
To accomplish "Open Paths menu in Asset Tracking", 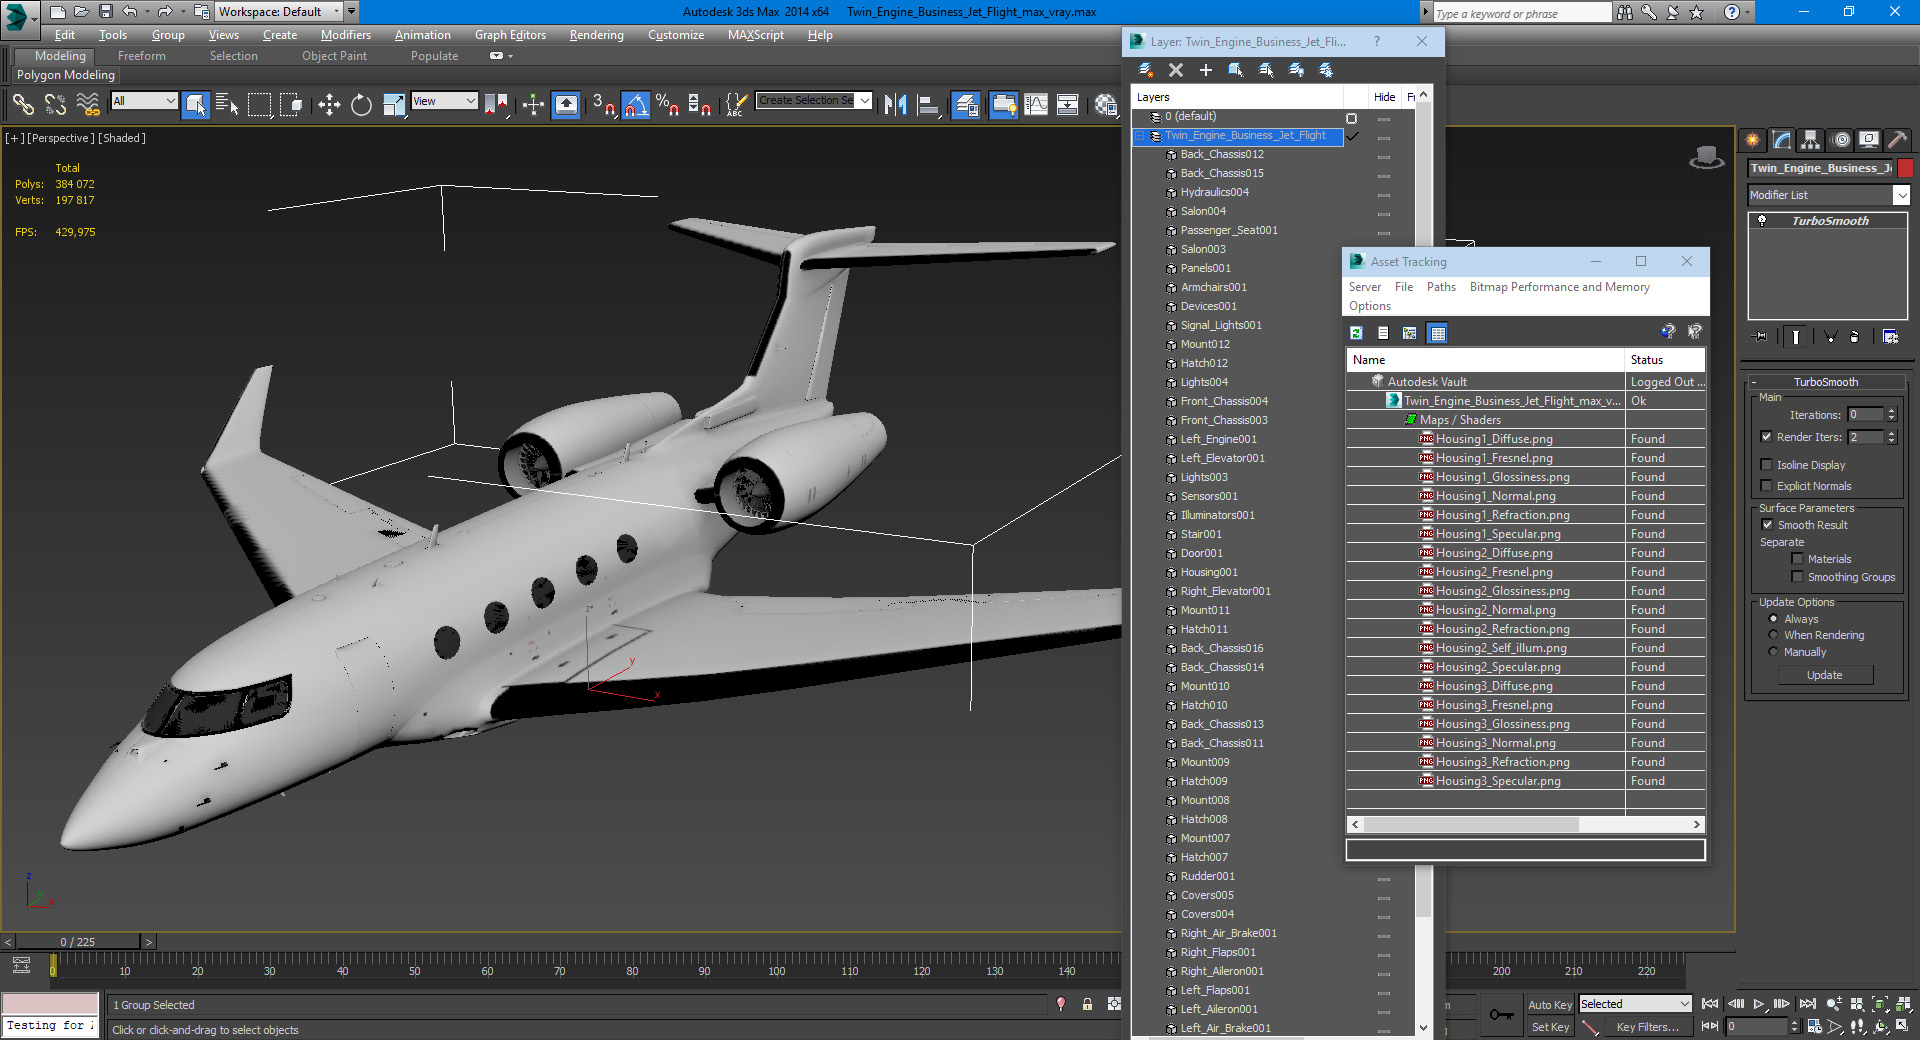I will click(x=1441, y=287).
